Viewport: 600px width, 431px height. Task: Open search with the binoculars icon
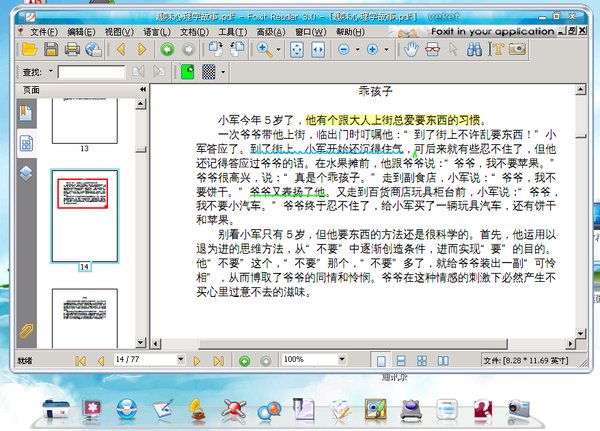coord(474,49)
